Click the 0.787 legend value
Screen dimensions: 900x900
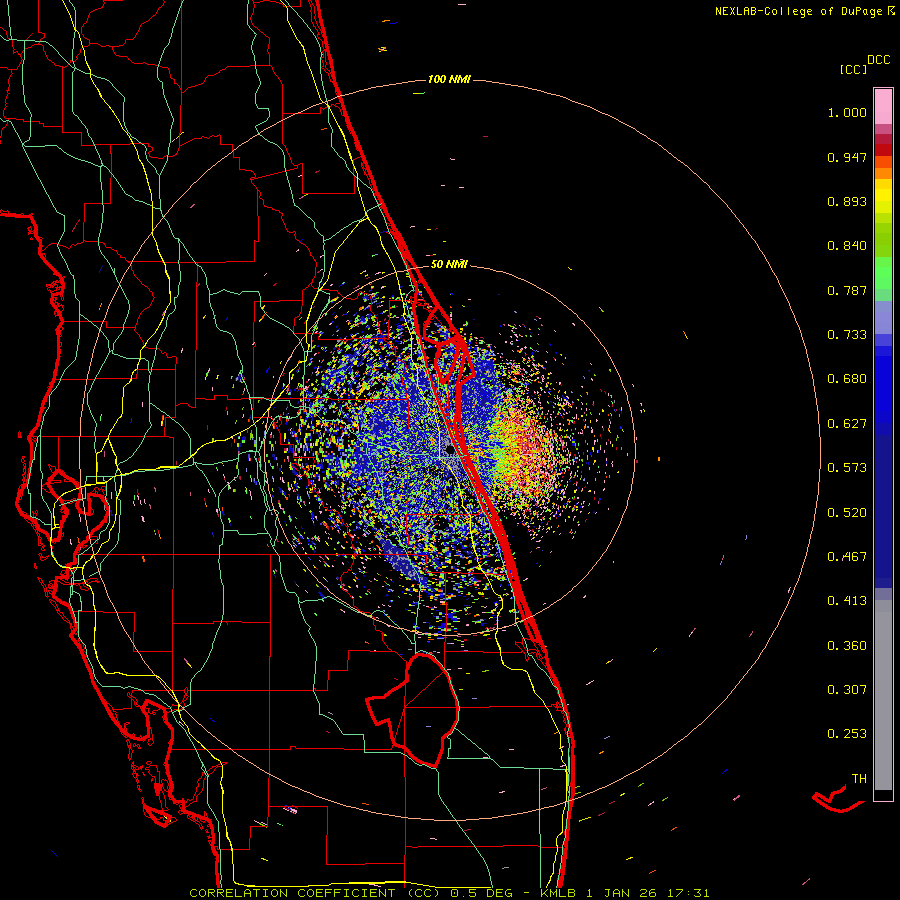click(x=847, y=290)
